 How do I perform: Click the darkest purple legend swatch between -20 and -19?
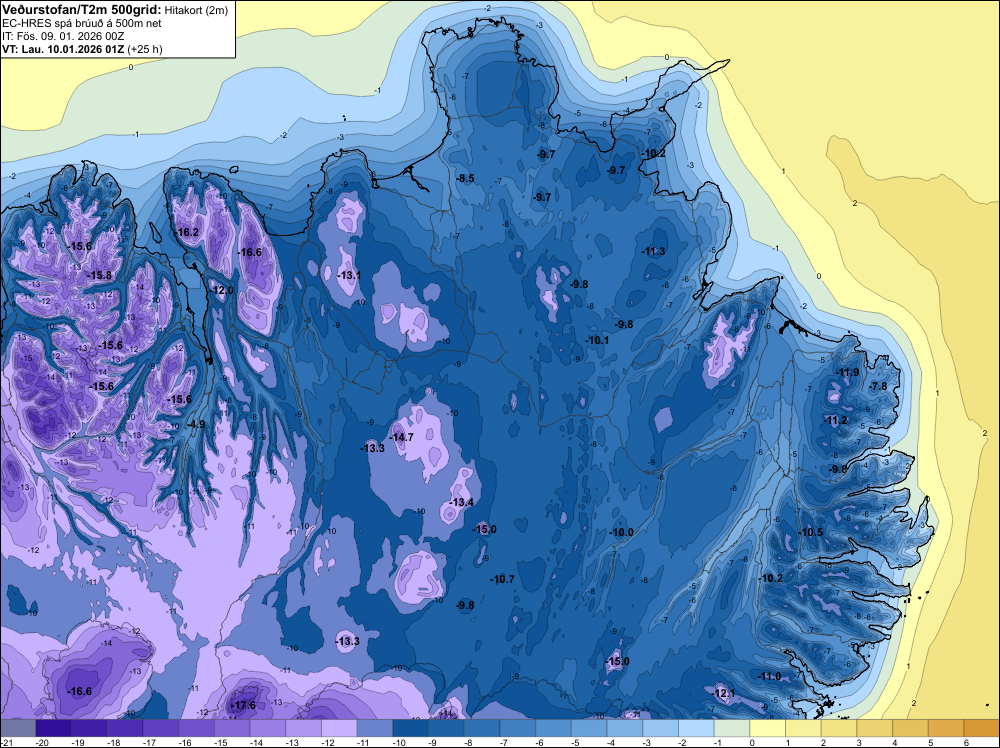pyautogui.click(x=54, y=728)
